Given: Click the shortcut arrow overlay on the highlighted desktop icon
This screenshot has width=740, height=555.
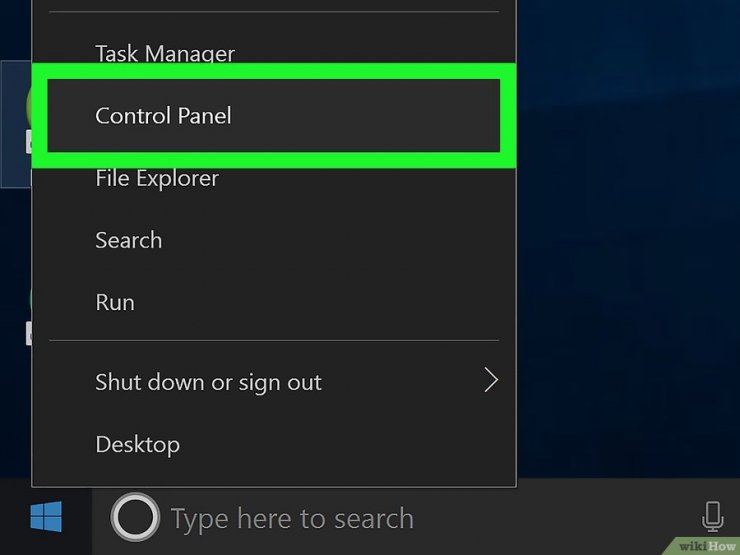Looking at the screenshot, I should click(x=29, y=144).
